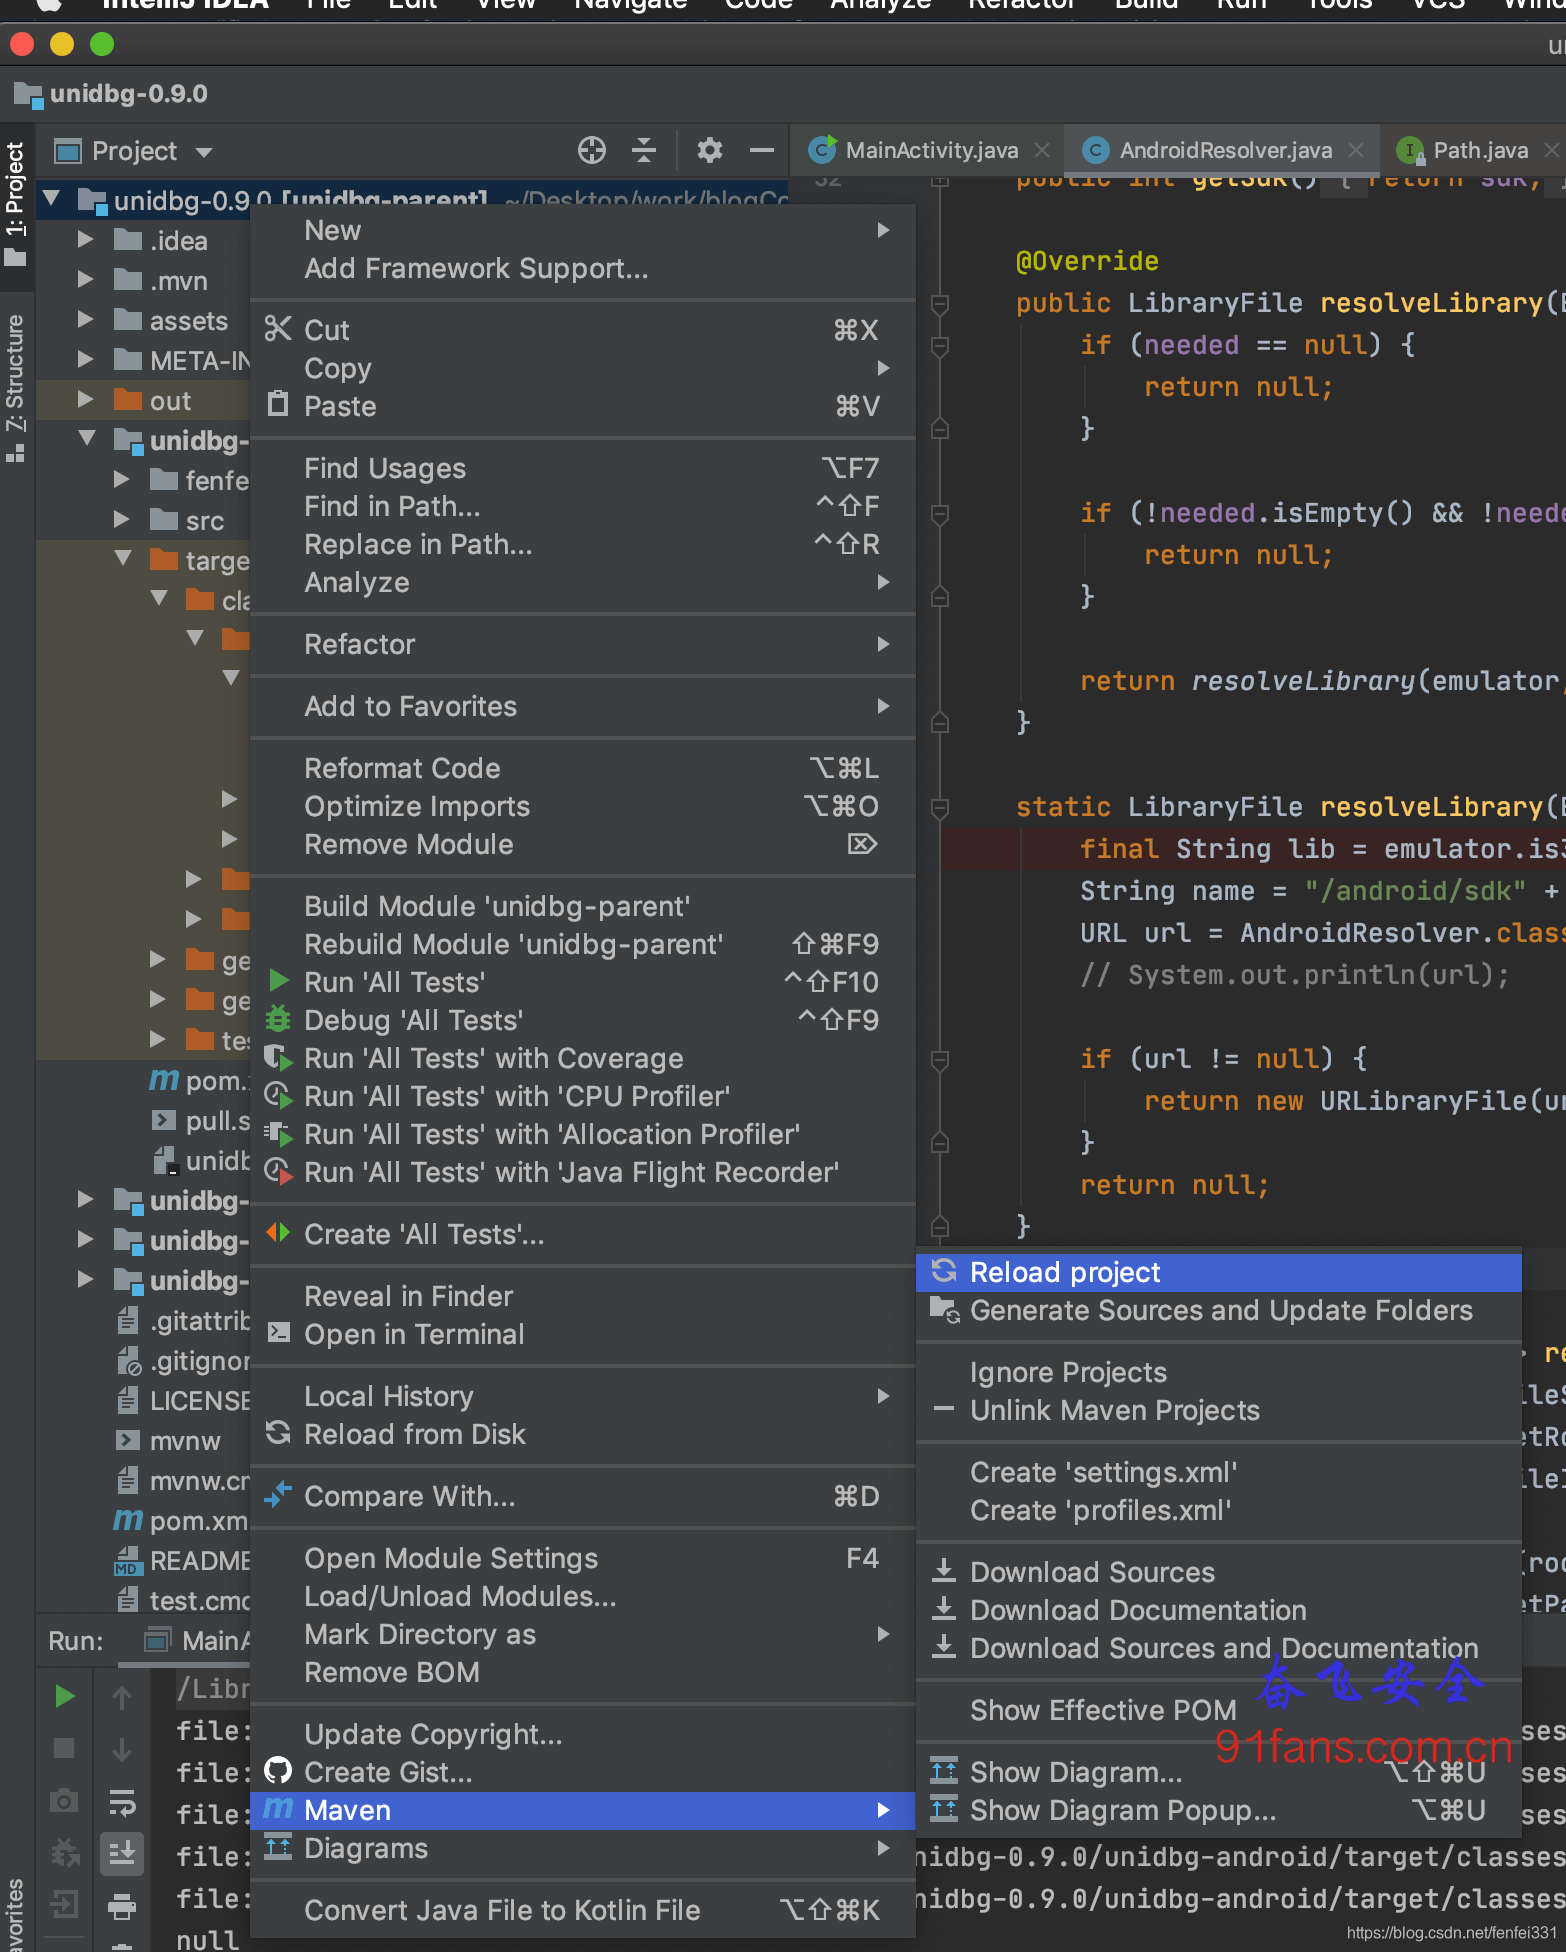Click the Generate Sources folder icon

pos(944,1309)
